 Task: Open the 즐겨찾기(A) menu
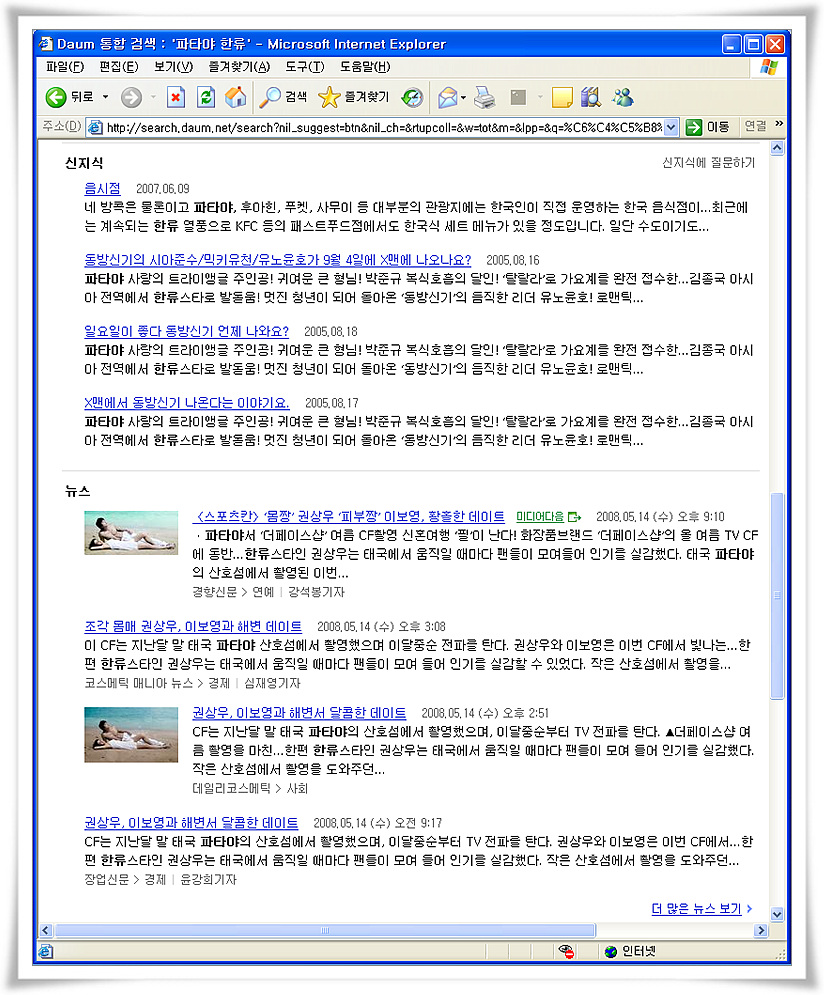tap(239, 67)
